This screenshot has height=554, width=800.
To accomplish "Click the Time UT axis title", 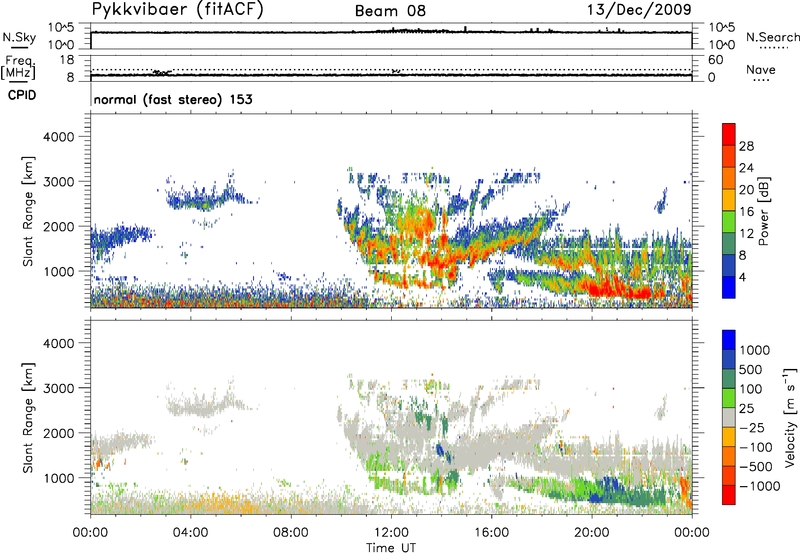I will point(391,548).
